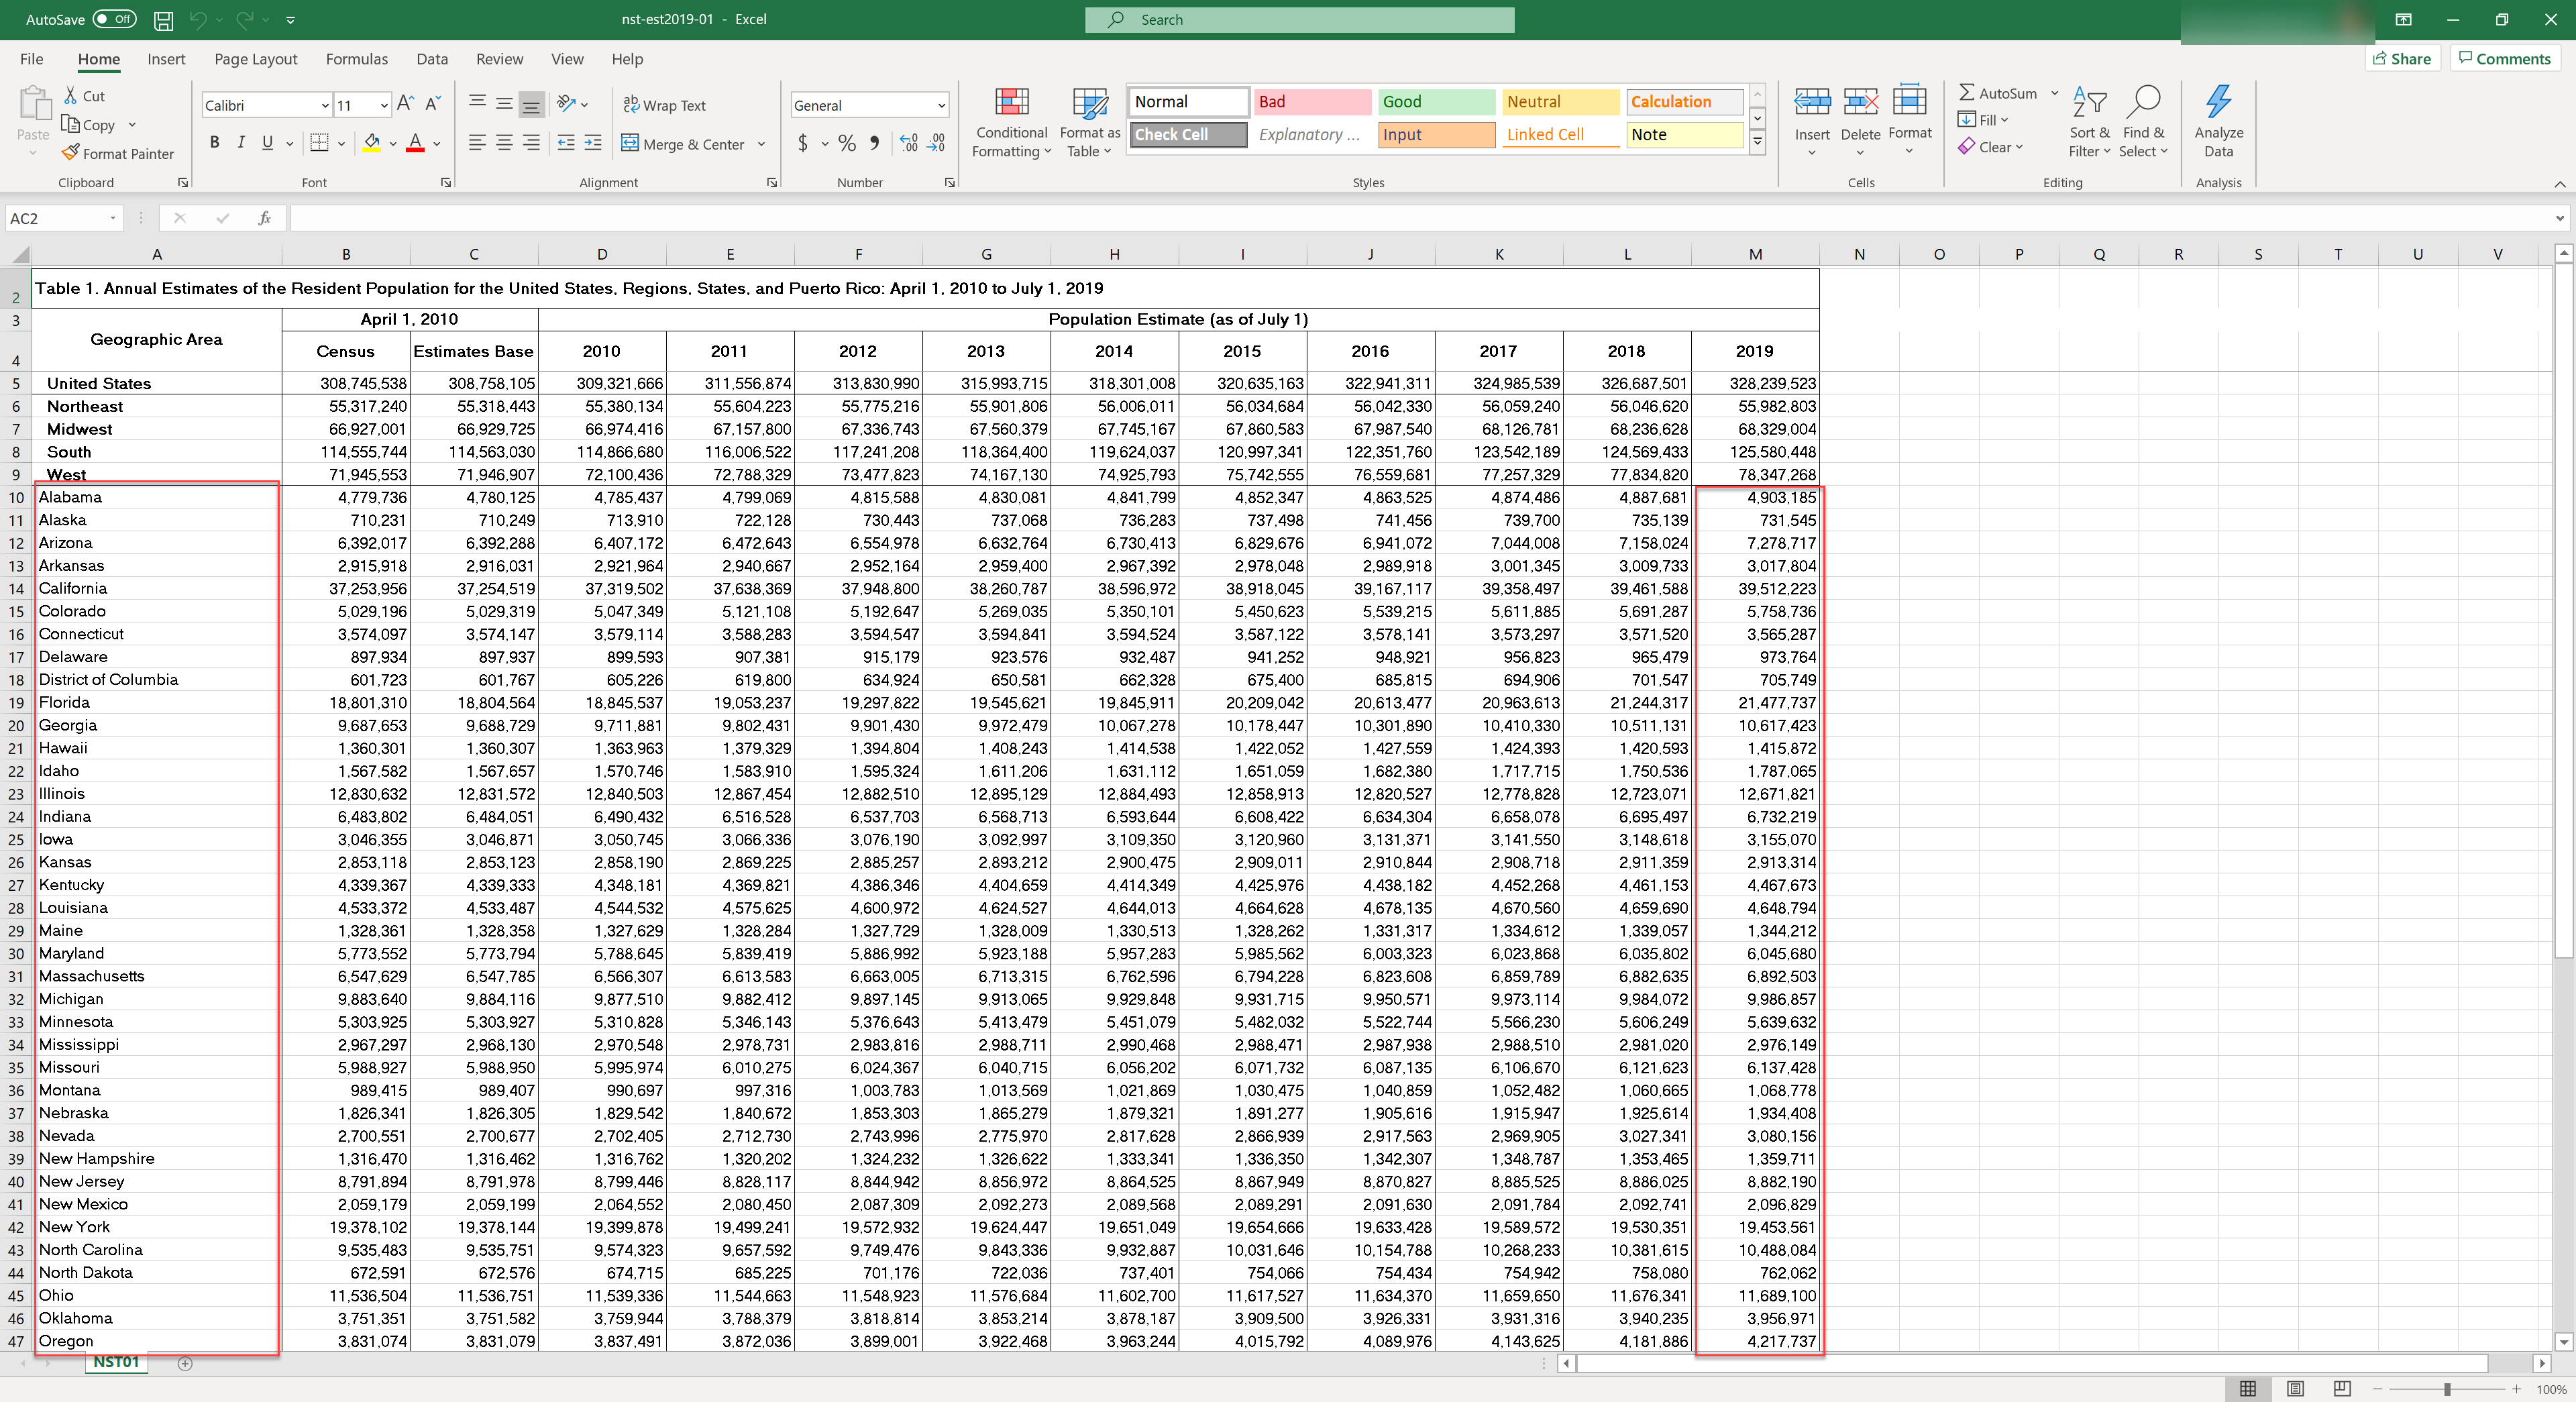2576x1402 pixels.
Task: Click the Insert Function fx icon
Action: click(264, 218)
